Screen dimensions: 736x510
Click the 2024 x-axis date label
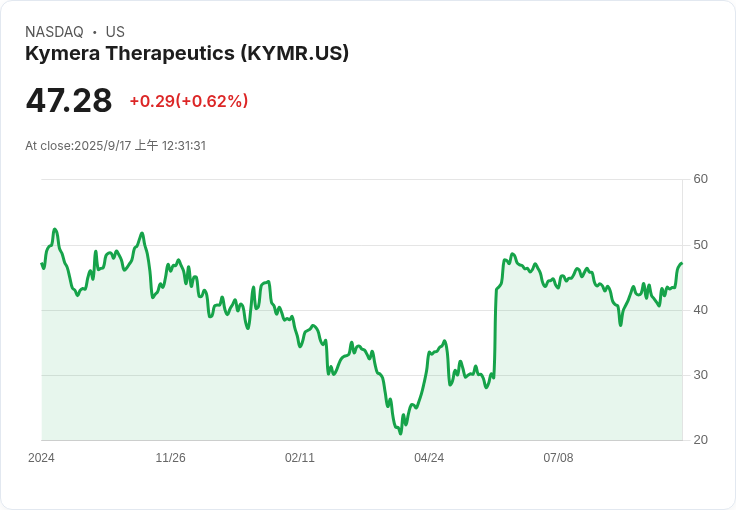tap(41, 458)
